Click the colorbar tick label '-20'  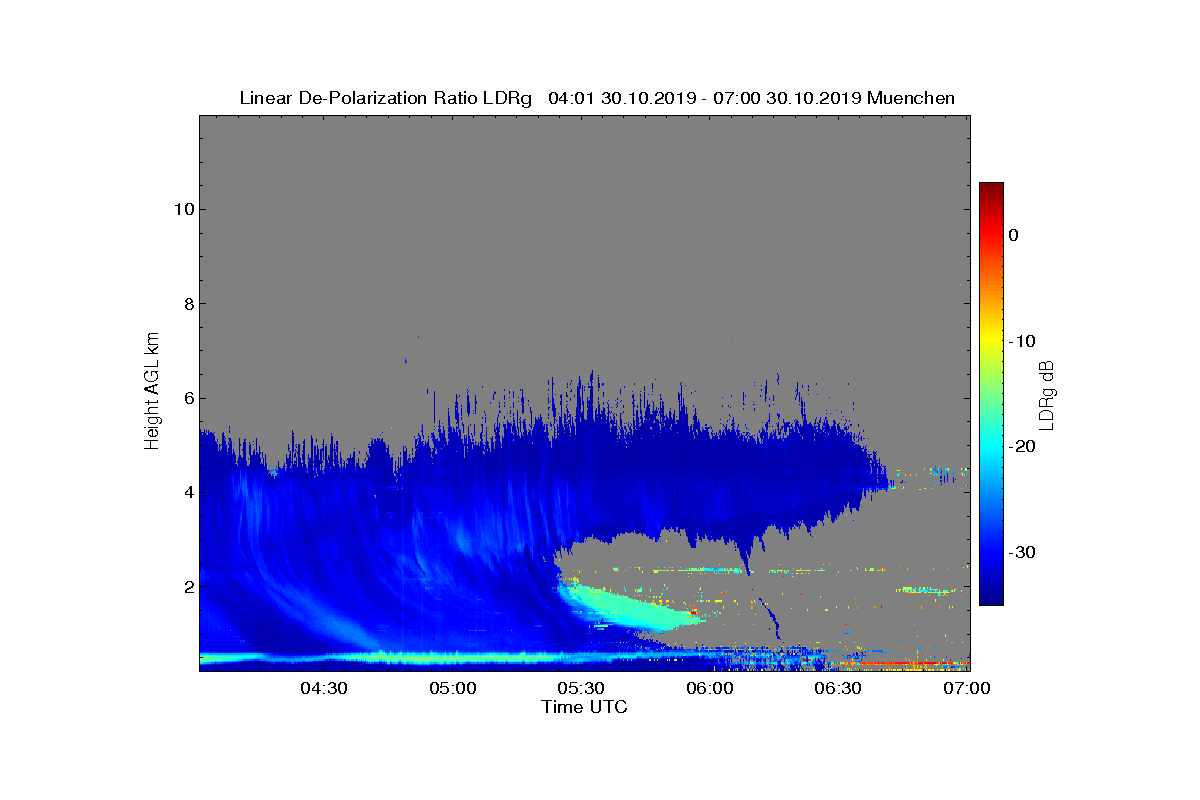[1021, 447]
